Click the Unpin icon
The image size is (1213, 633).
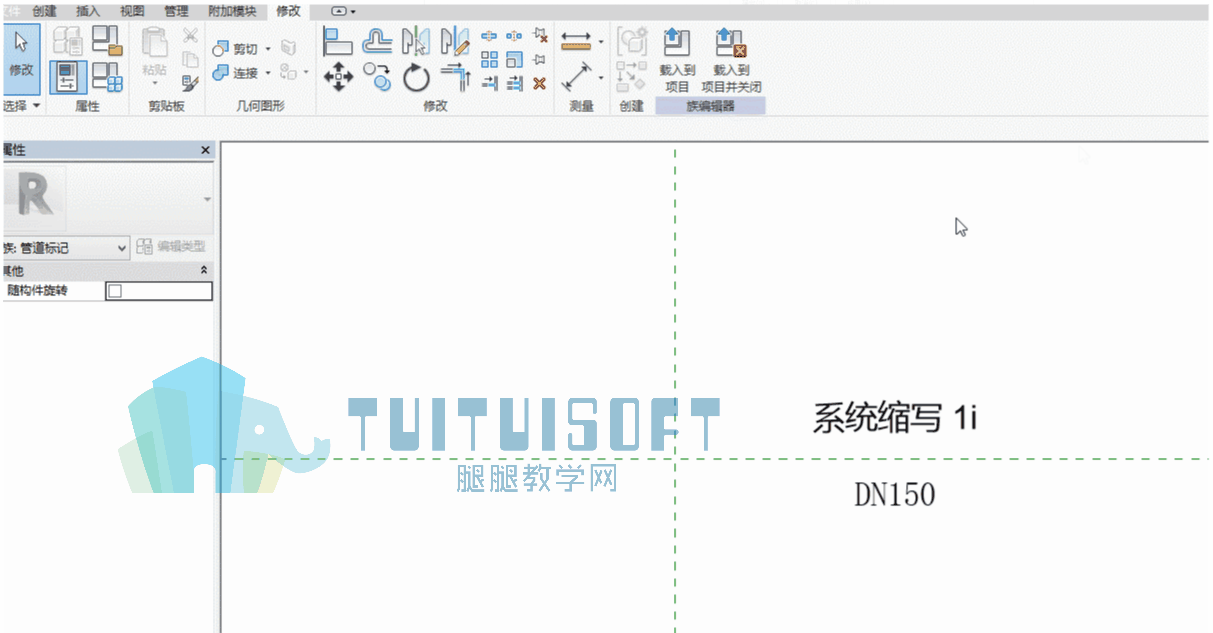(540, 36)
